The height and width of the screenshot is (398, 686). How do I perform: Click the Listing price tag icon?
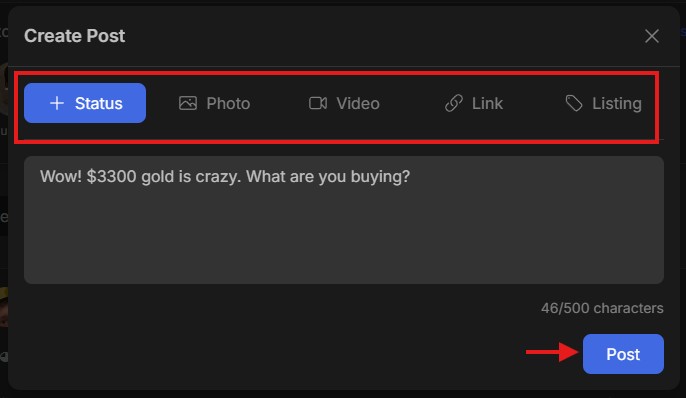(x=574, y=103)
